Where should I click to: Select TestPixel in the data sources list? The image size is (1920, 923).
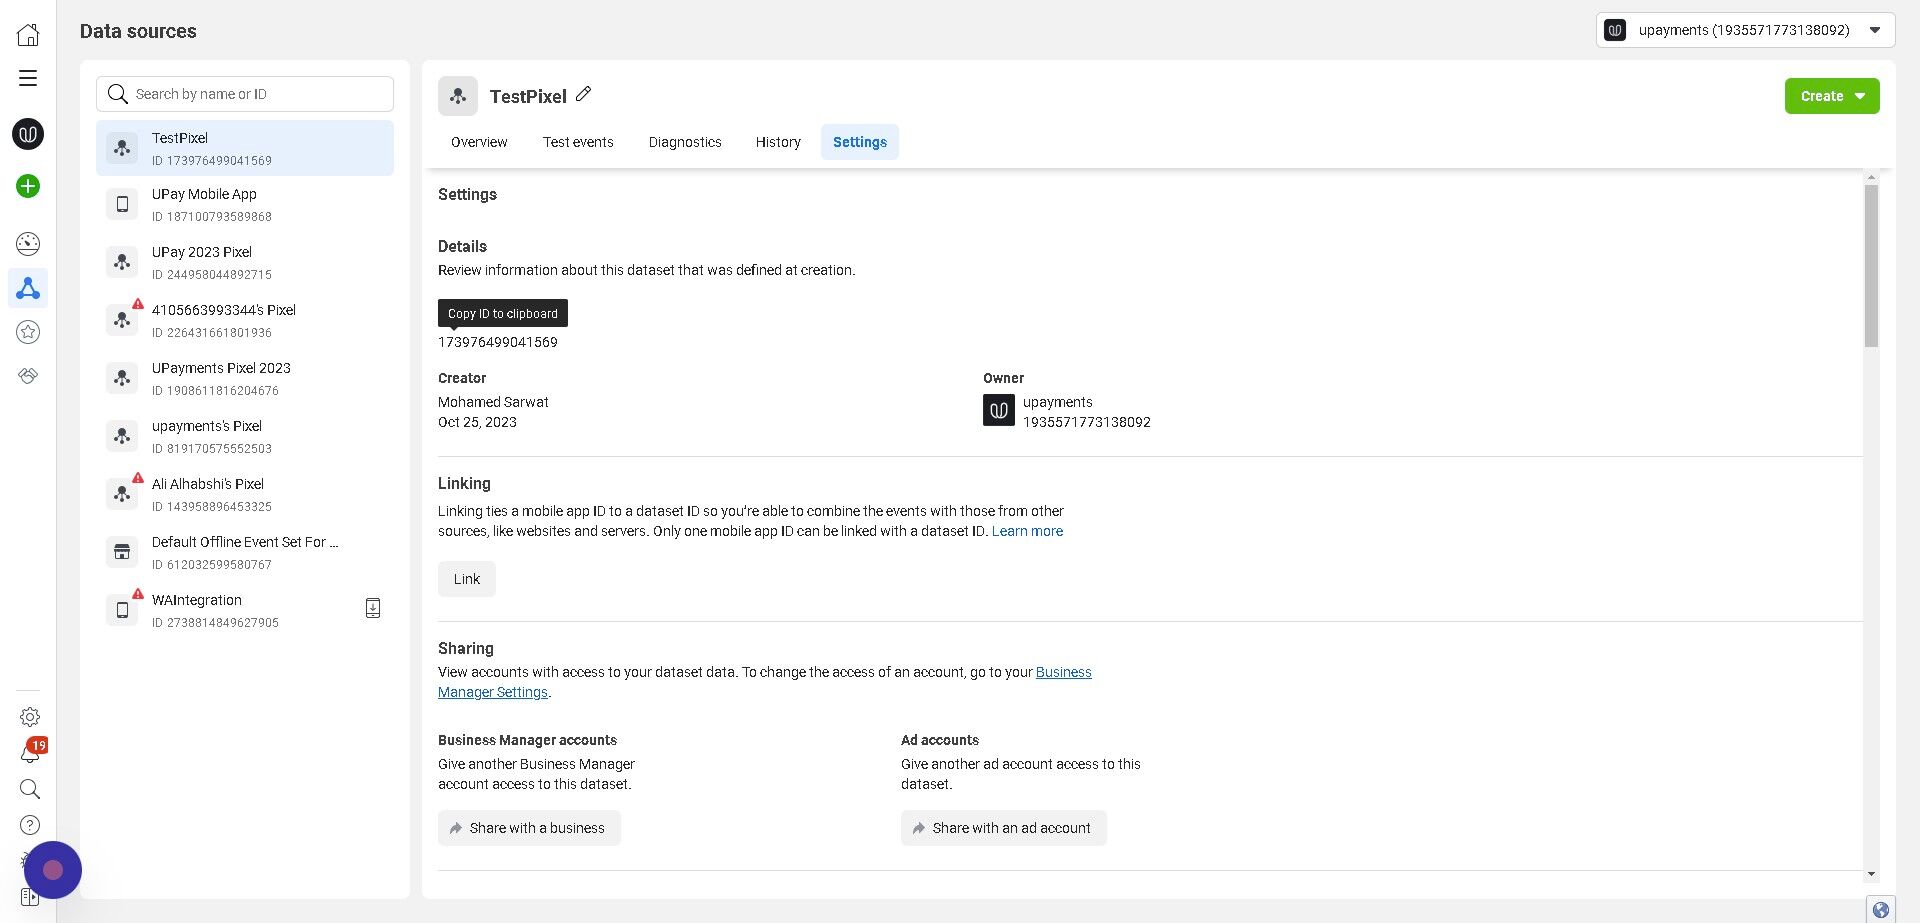245,148
